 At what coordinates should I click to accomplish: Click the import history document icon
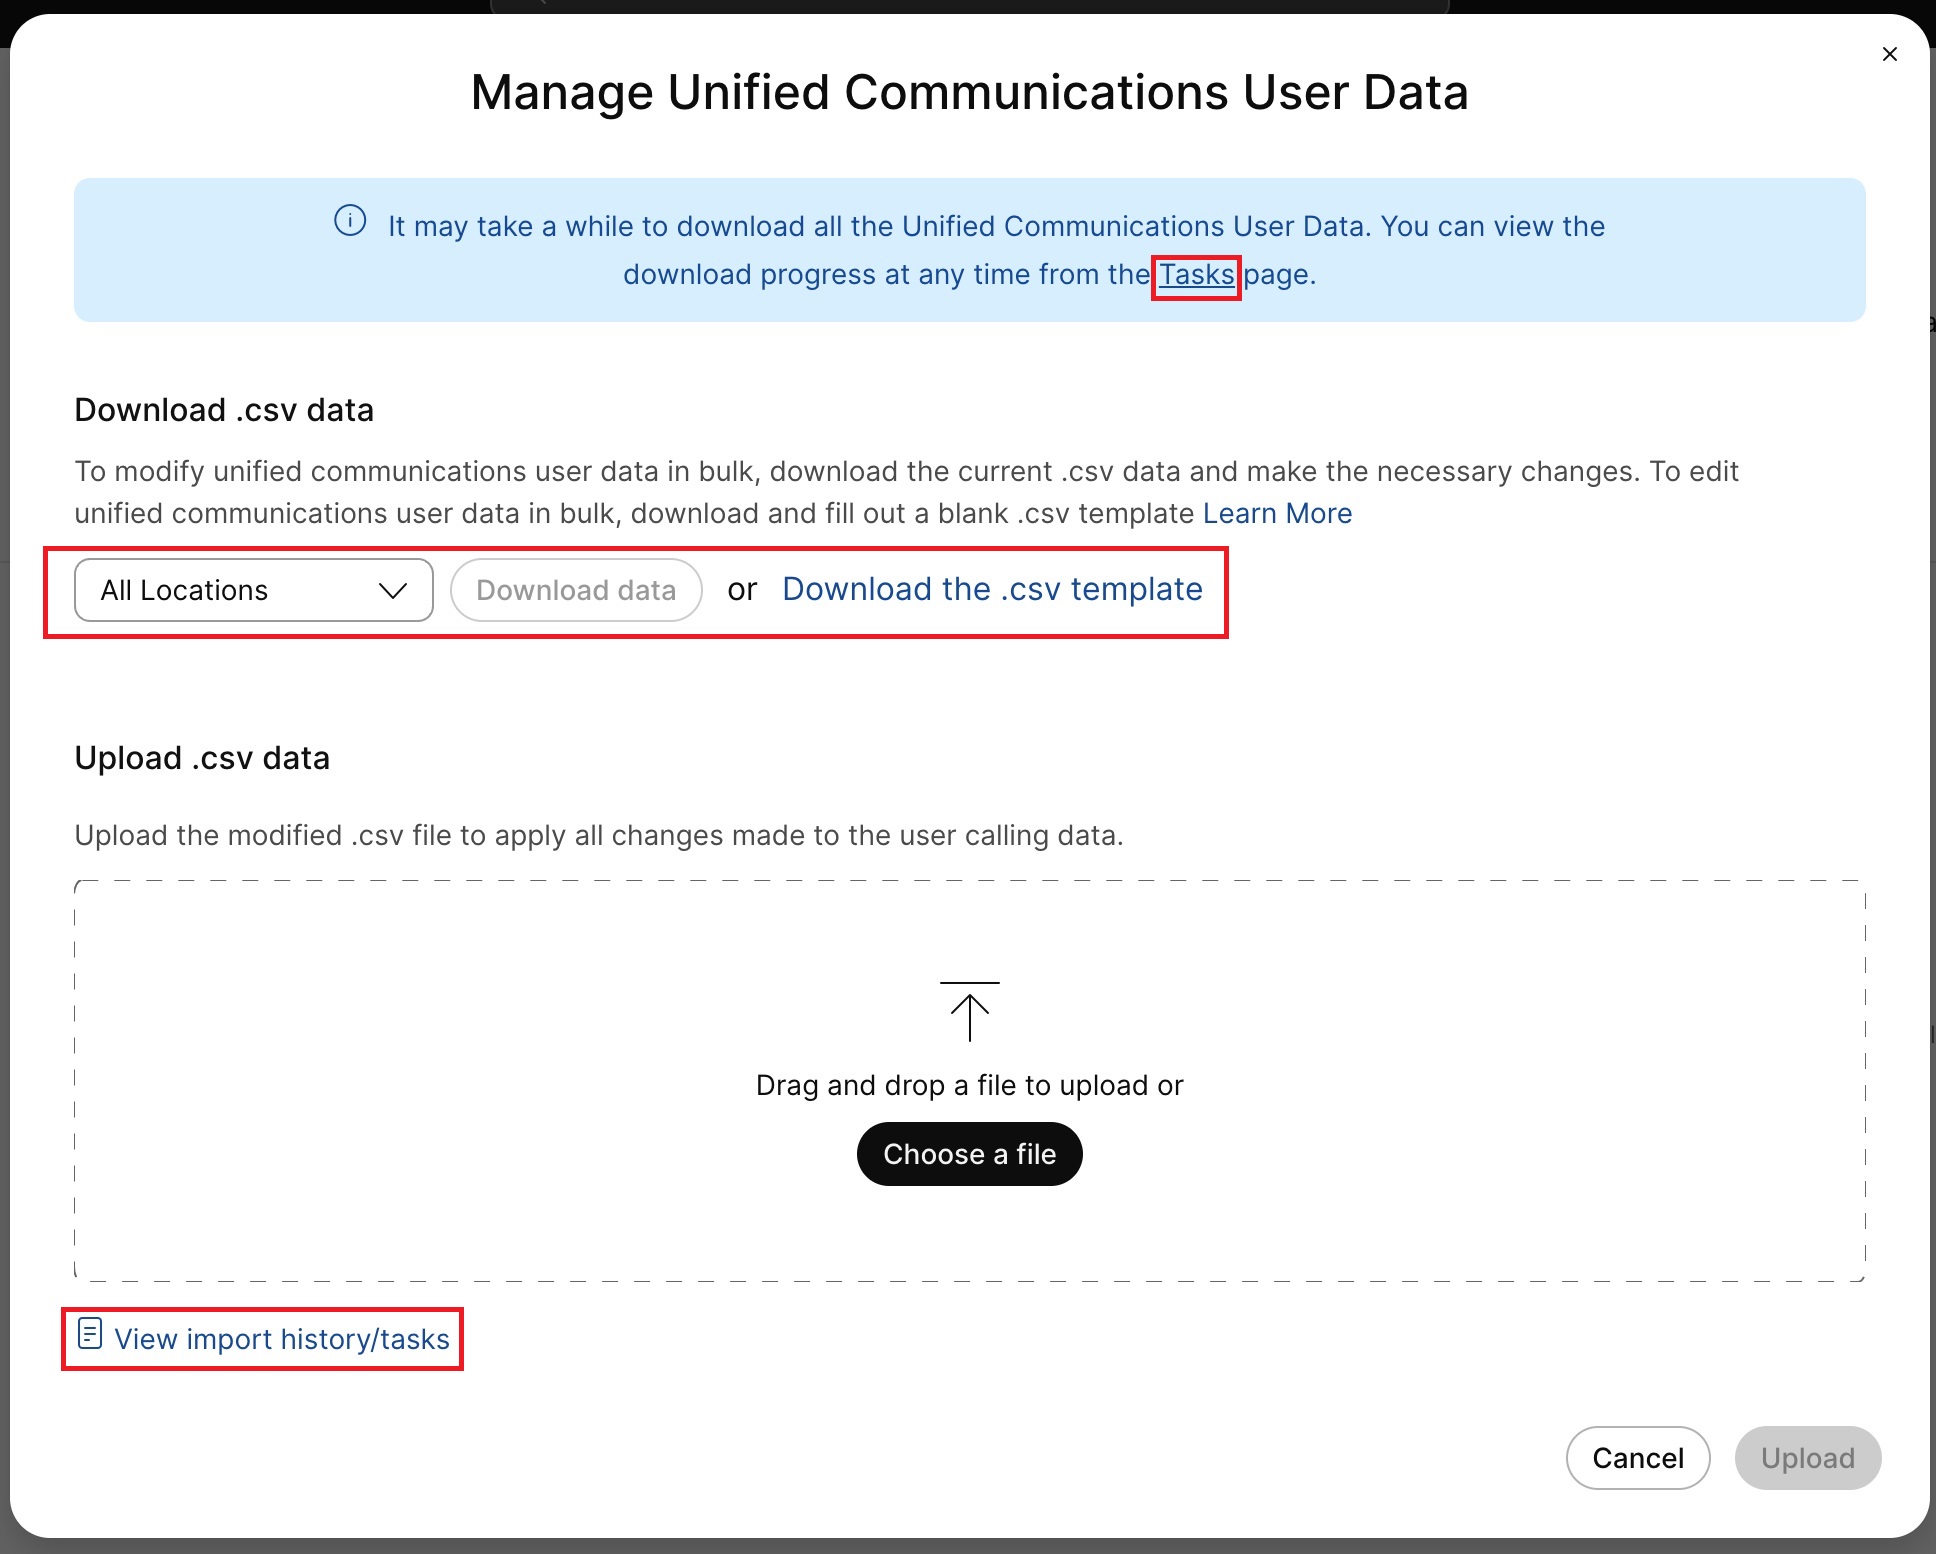(x=89, y=1337)
